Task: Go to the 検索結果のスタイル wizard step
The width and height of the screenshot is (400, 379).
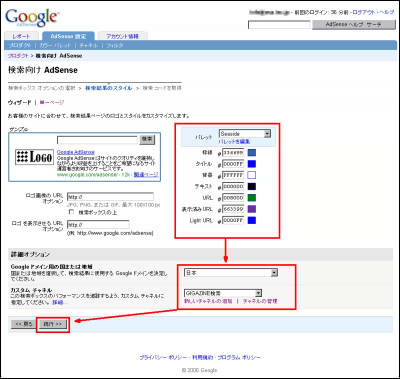Action: point(109,88)
